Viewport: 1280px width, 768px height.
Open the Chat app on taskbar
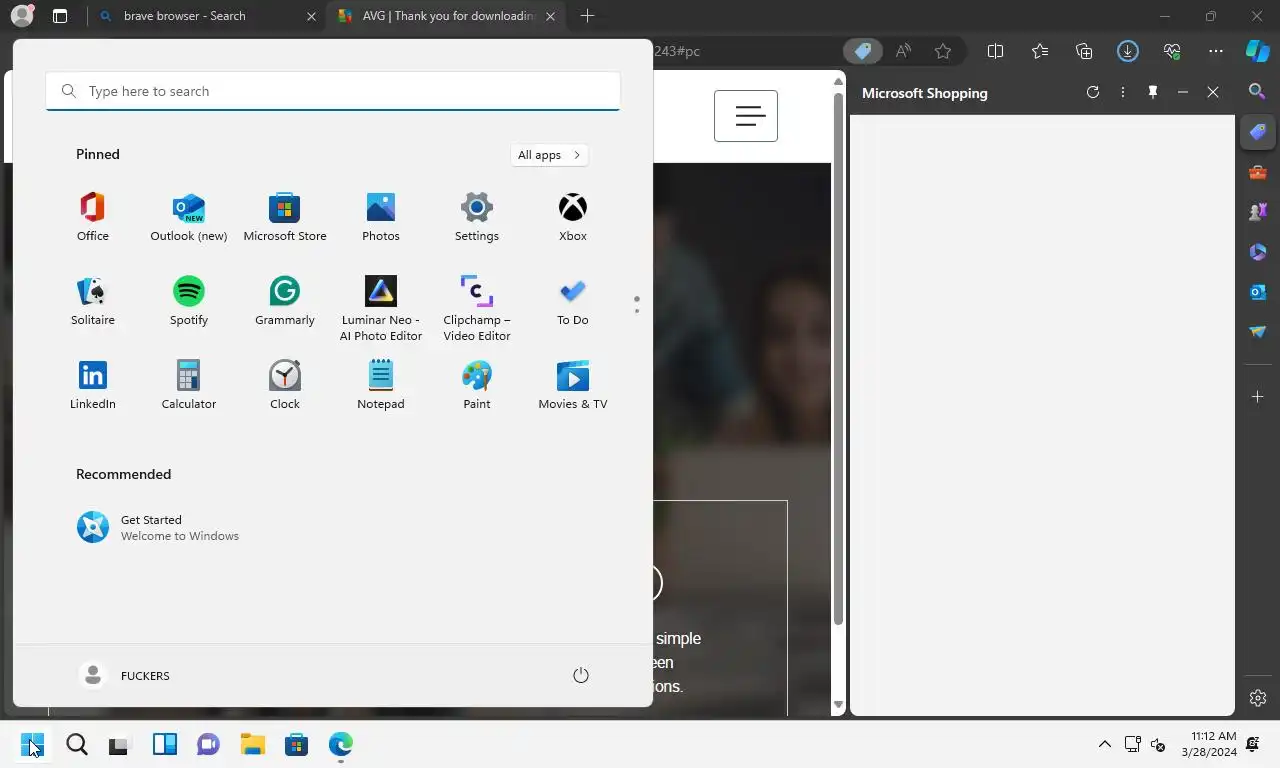pyautogui.click(x=208, y=744)
